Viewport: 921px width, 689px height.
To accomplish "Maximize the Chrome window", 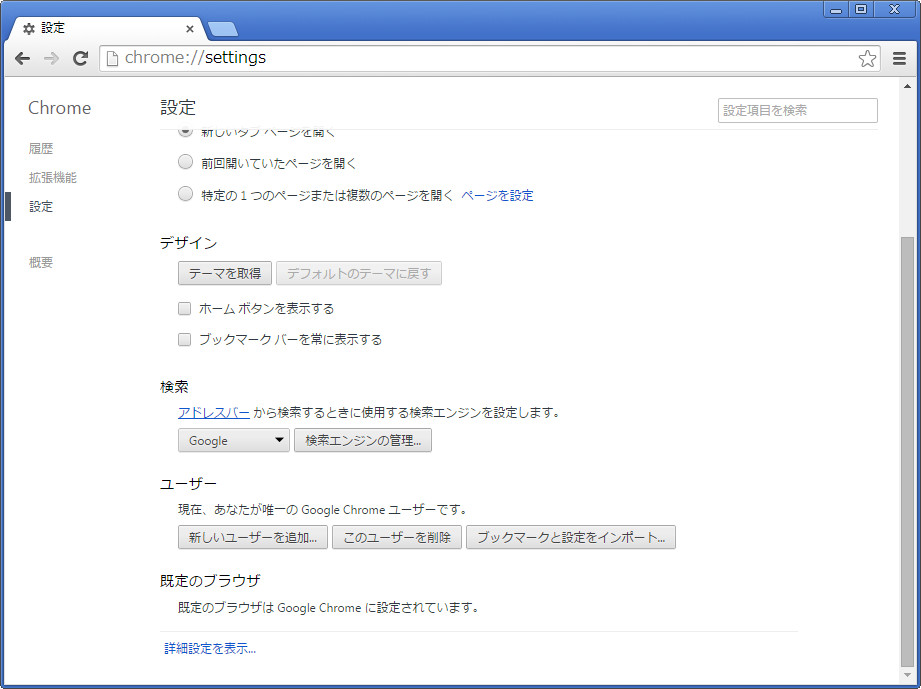I will pos(861,9).
